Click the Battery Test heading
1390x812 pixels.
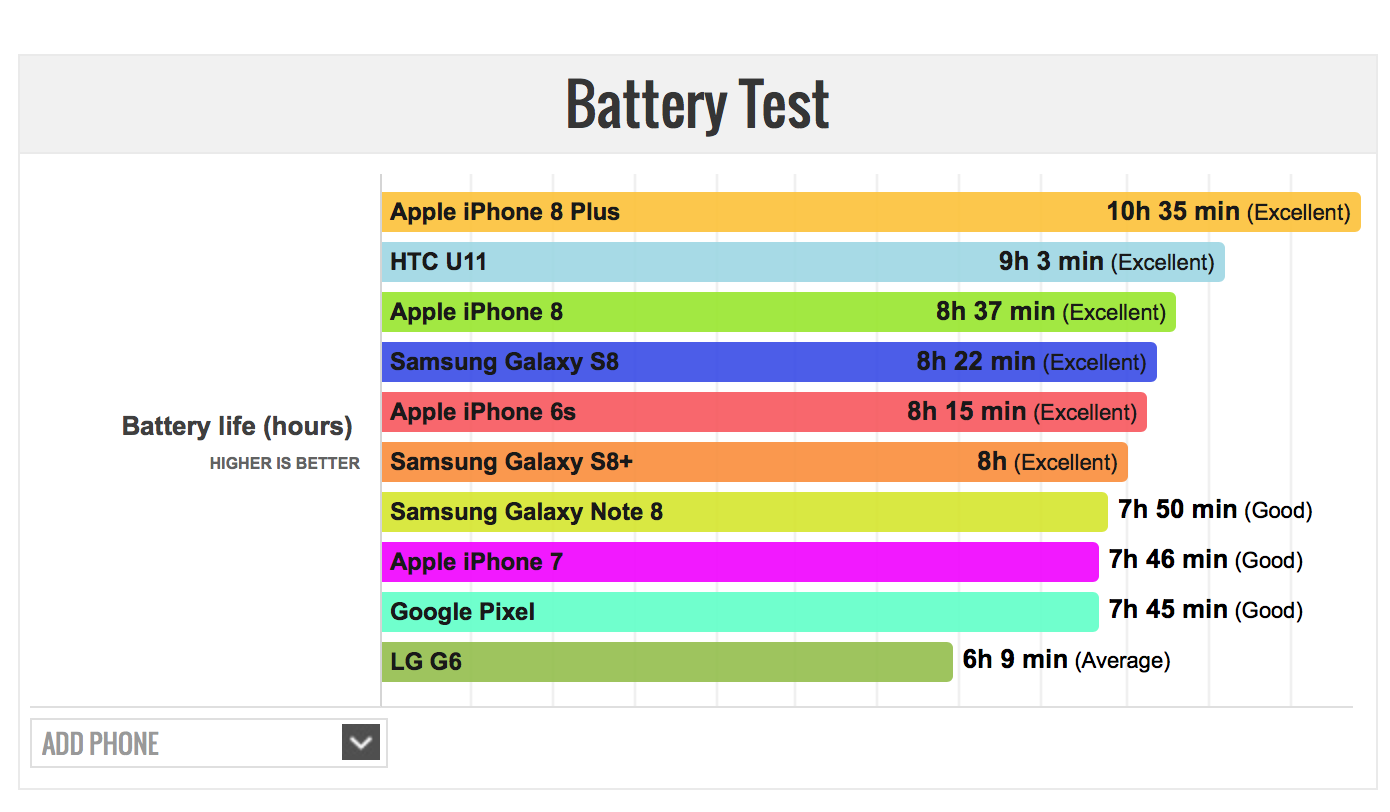[697, 104]
